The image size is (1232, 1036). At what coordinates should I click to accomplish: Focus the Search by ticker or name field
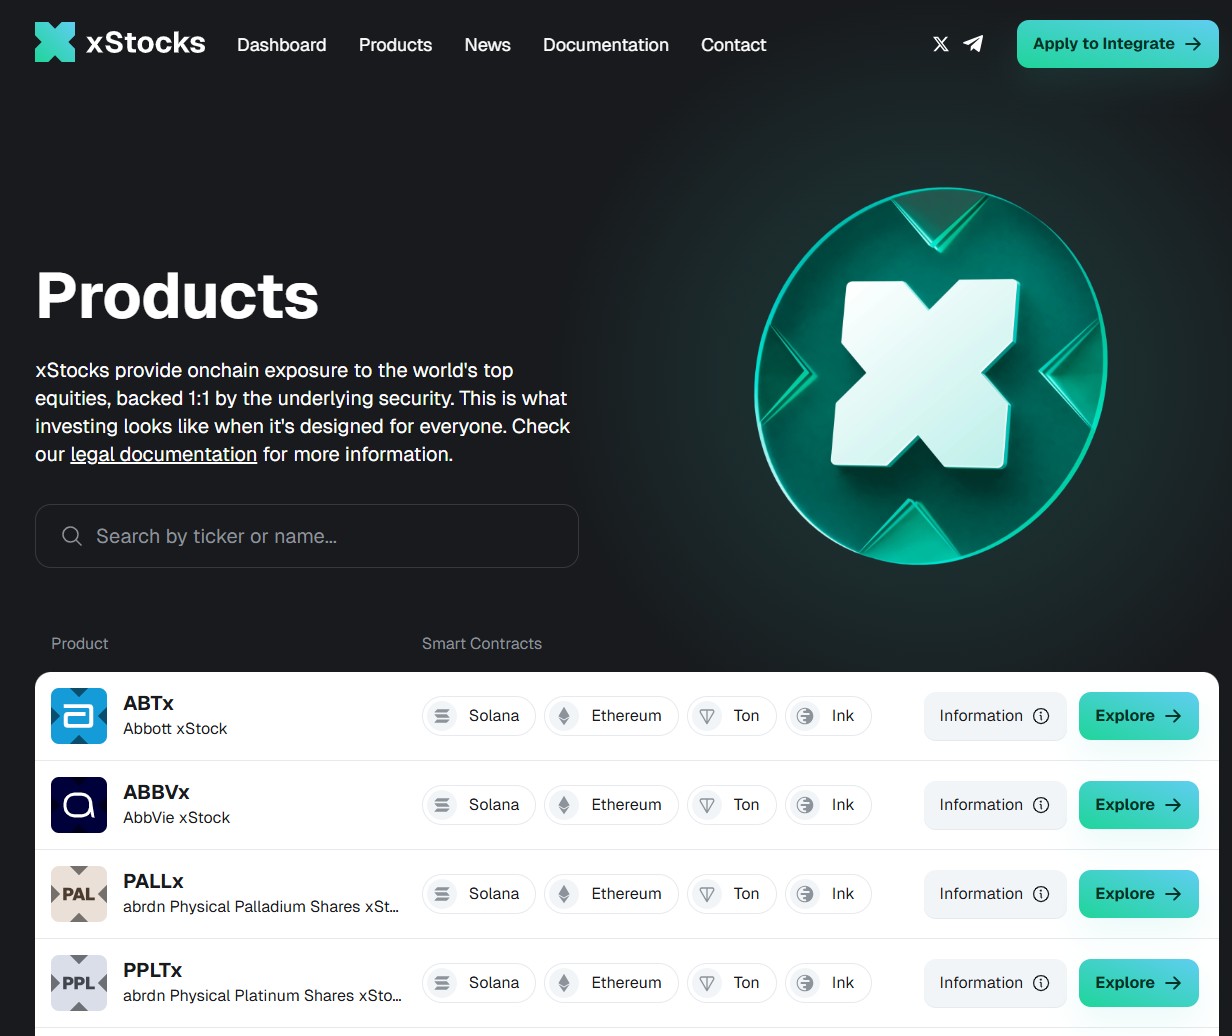320,536
